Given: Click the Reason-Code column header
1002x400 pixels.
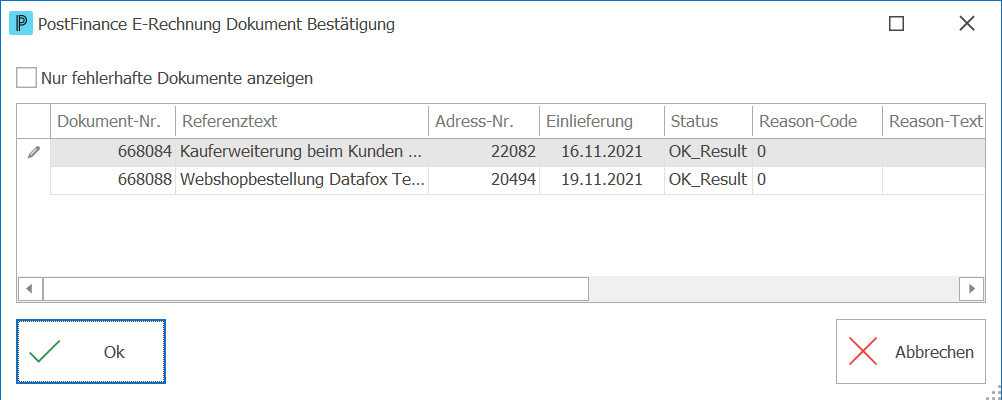Looking at the screenshot, I should 817,121.
